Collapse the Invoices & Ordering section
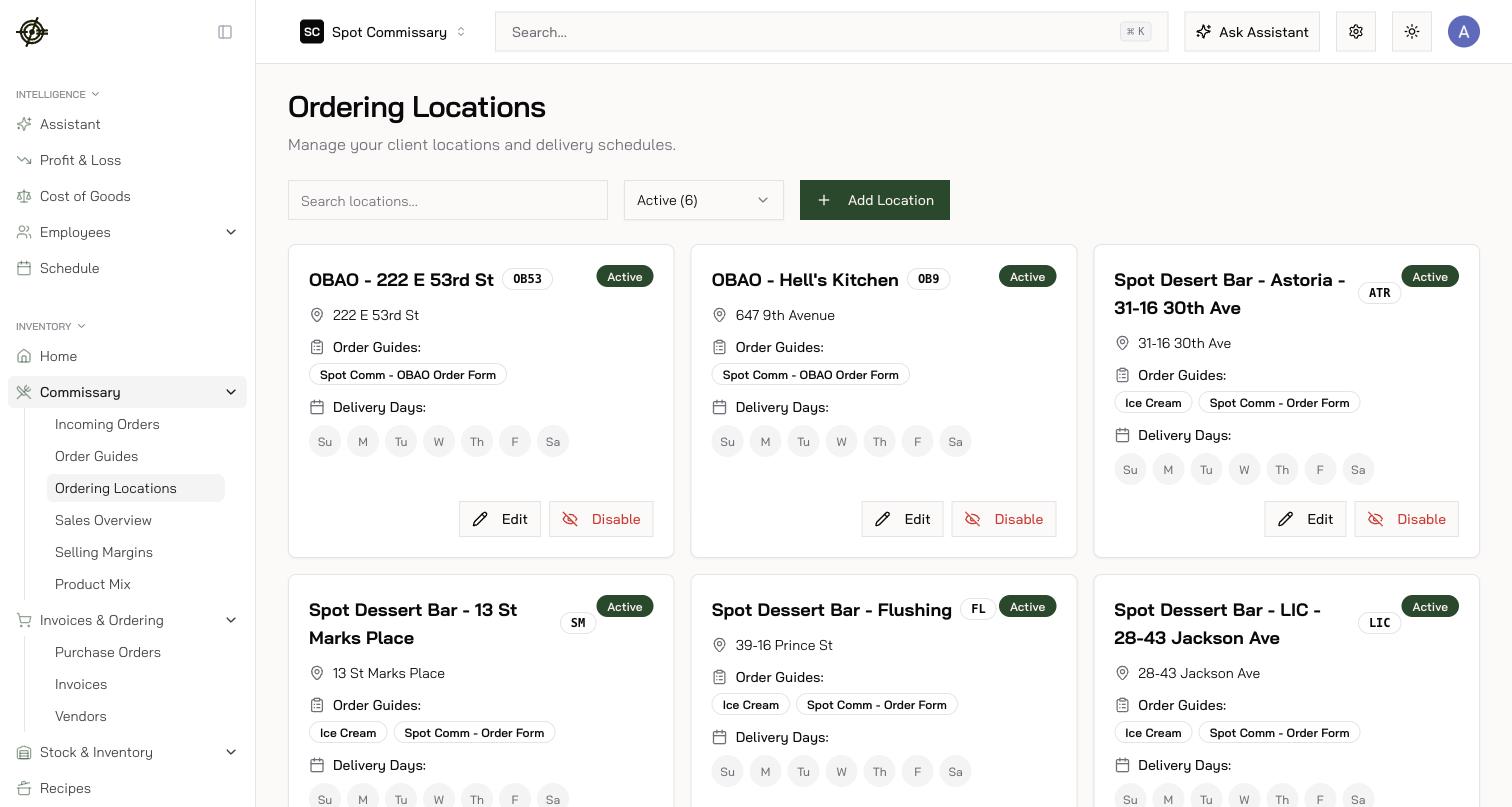The image size is (1512, 807). point(127,620)
